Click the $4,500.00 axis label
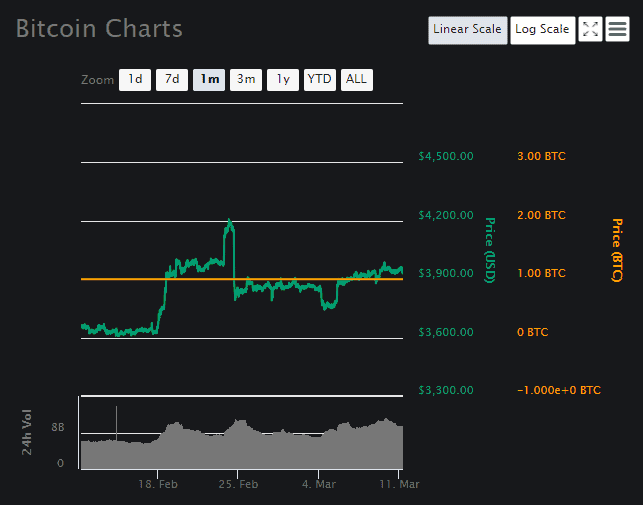643x505 pixels. point(446,156)
